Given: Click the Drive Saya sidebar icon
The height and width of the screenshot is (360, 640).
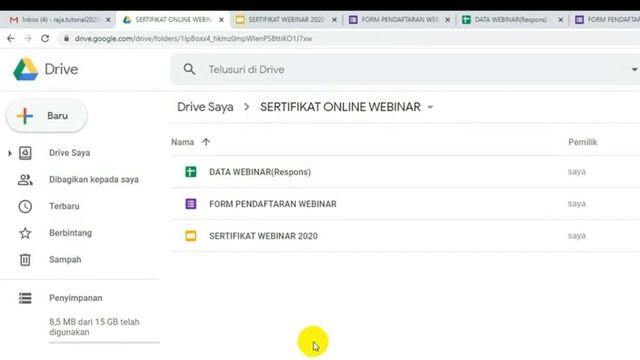Looking at the screenshot, I should (25, 153).
